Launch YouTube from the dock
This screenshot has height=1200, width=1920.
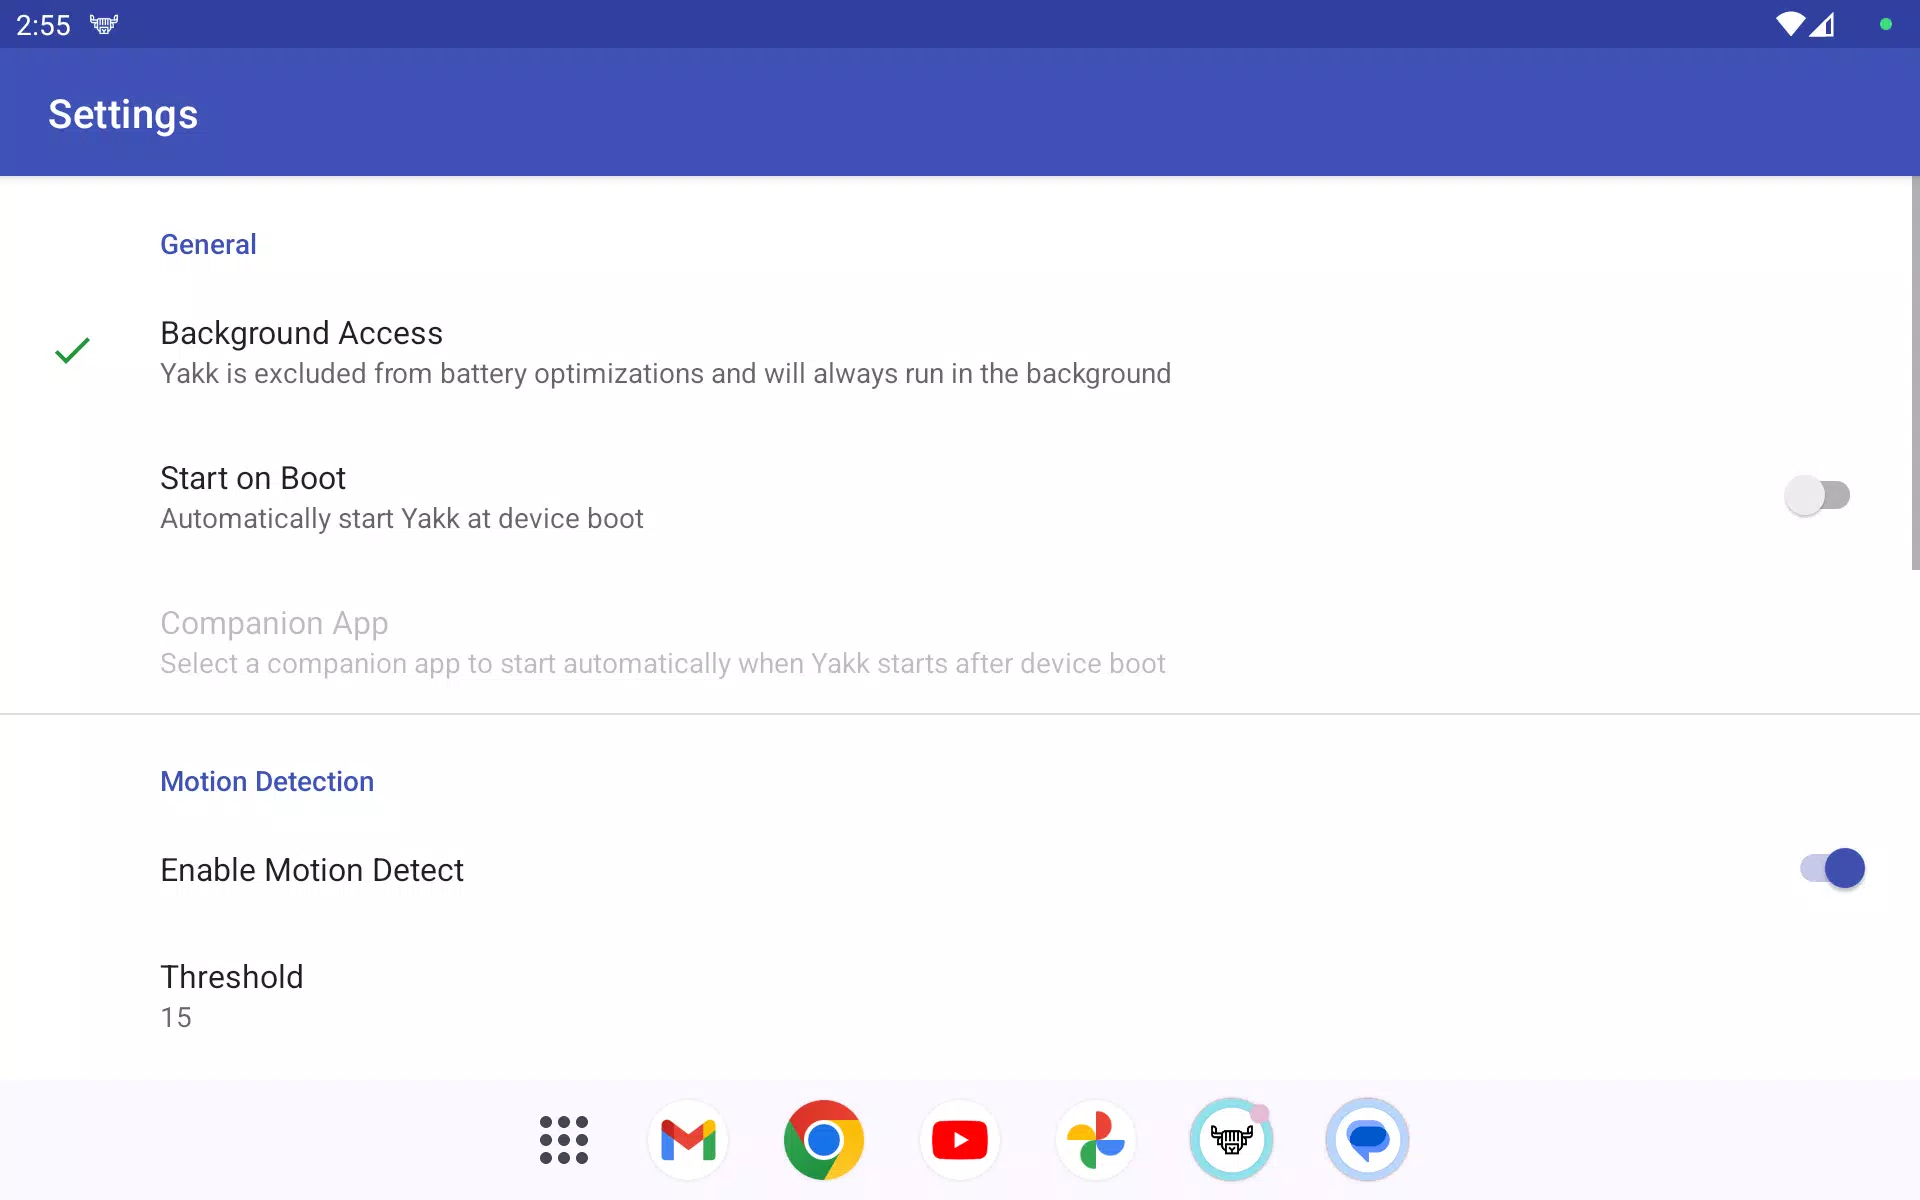click(960, 1140)
